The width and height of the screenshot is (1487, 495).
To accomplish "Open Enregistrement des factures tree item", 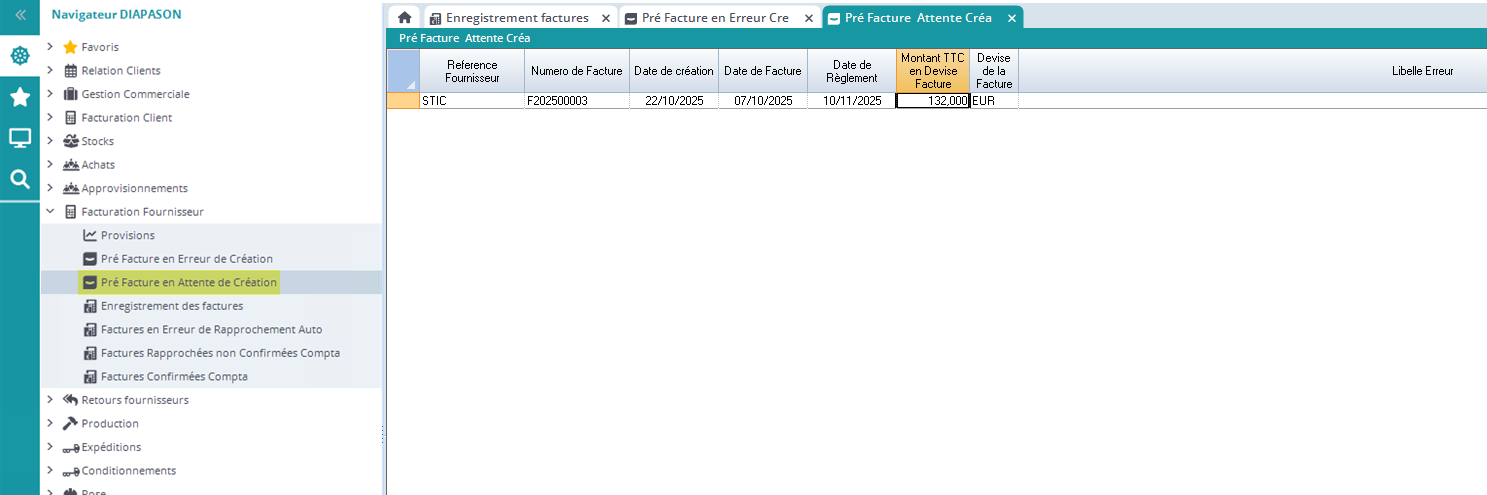I will point(171,306).
